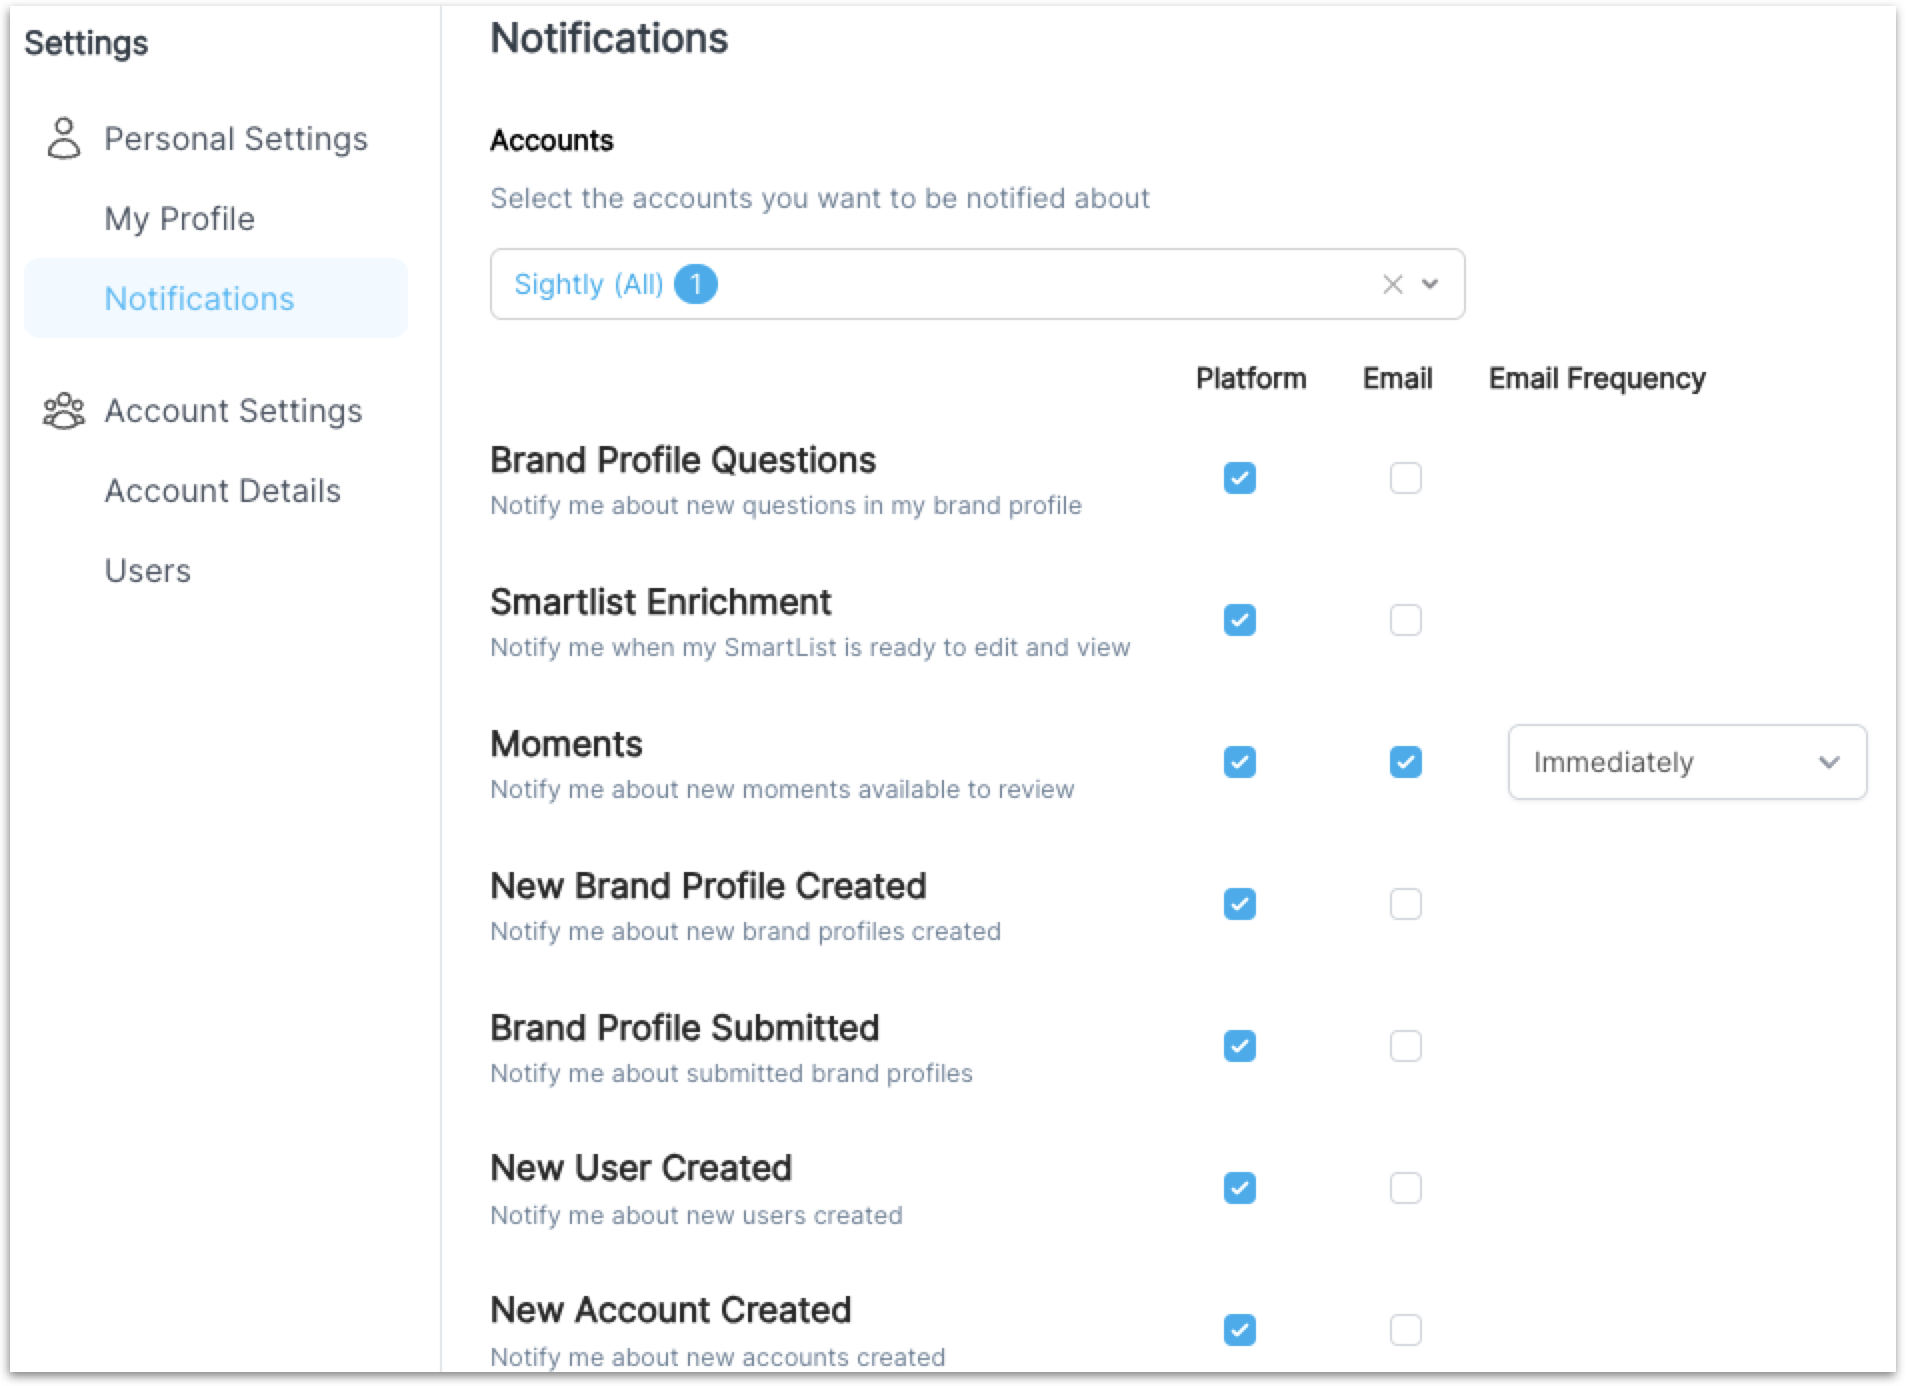Viewport: 1906px width, 1386px height.
Task: Go to Account Details
Action: [x=223, y=491]
